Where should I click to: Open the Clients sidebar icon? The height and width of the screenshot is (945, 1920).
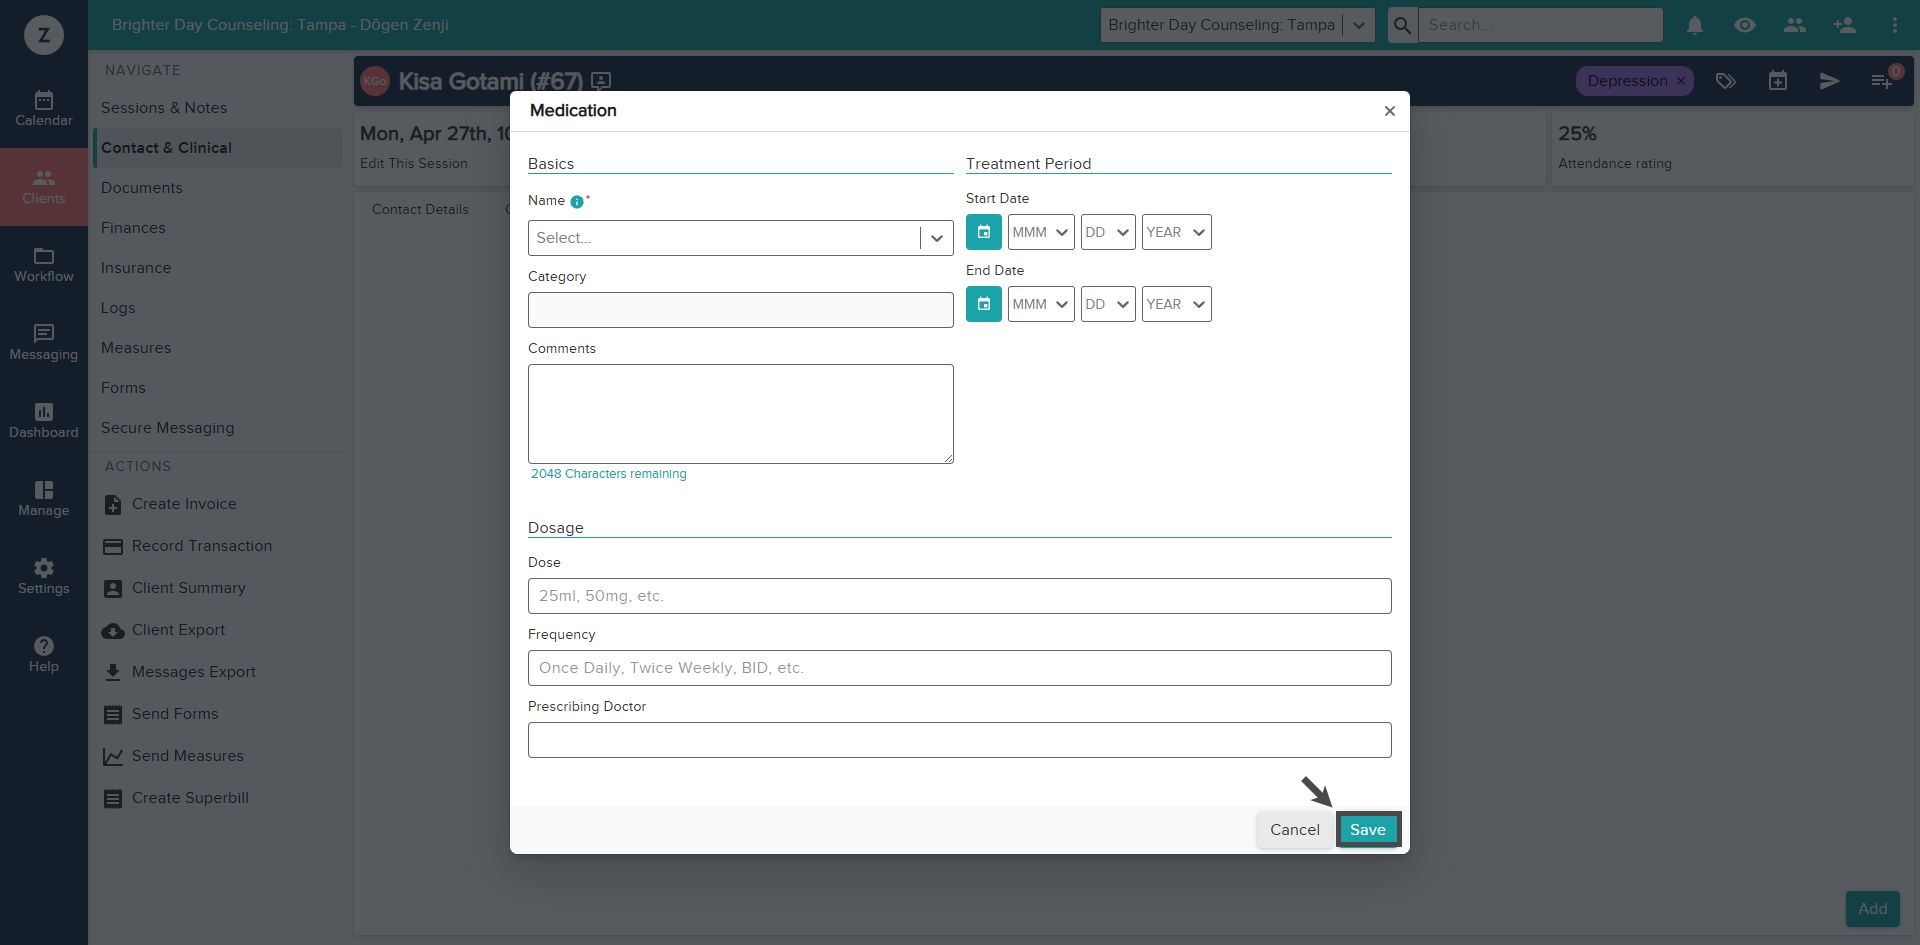(44, 187)
